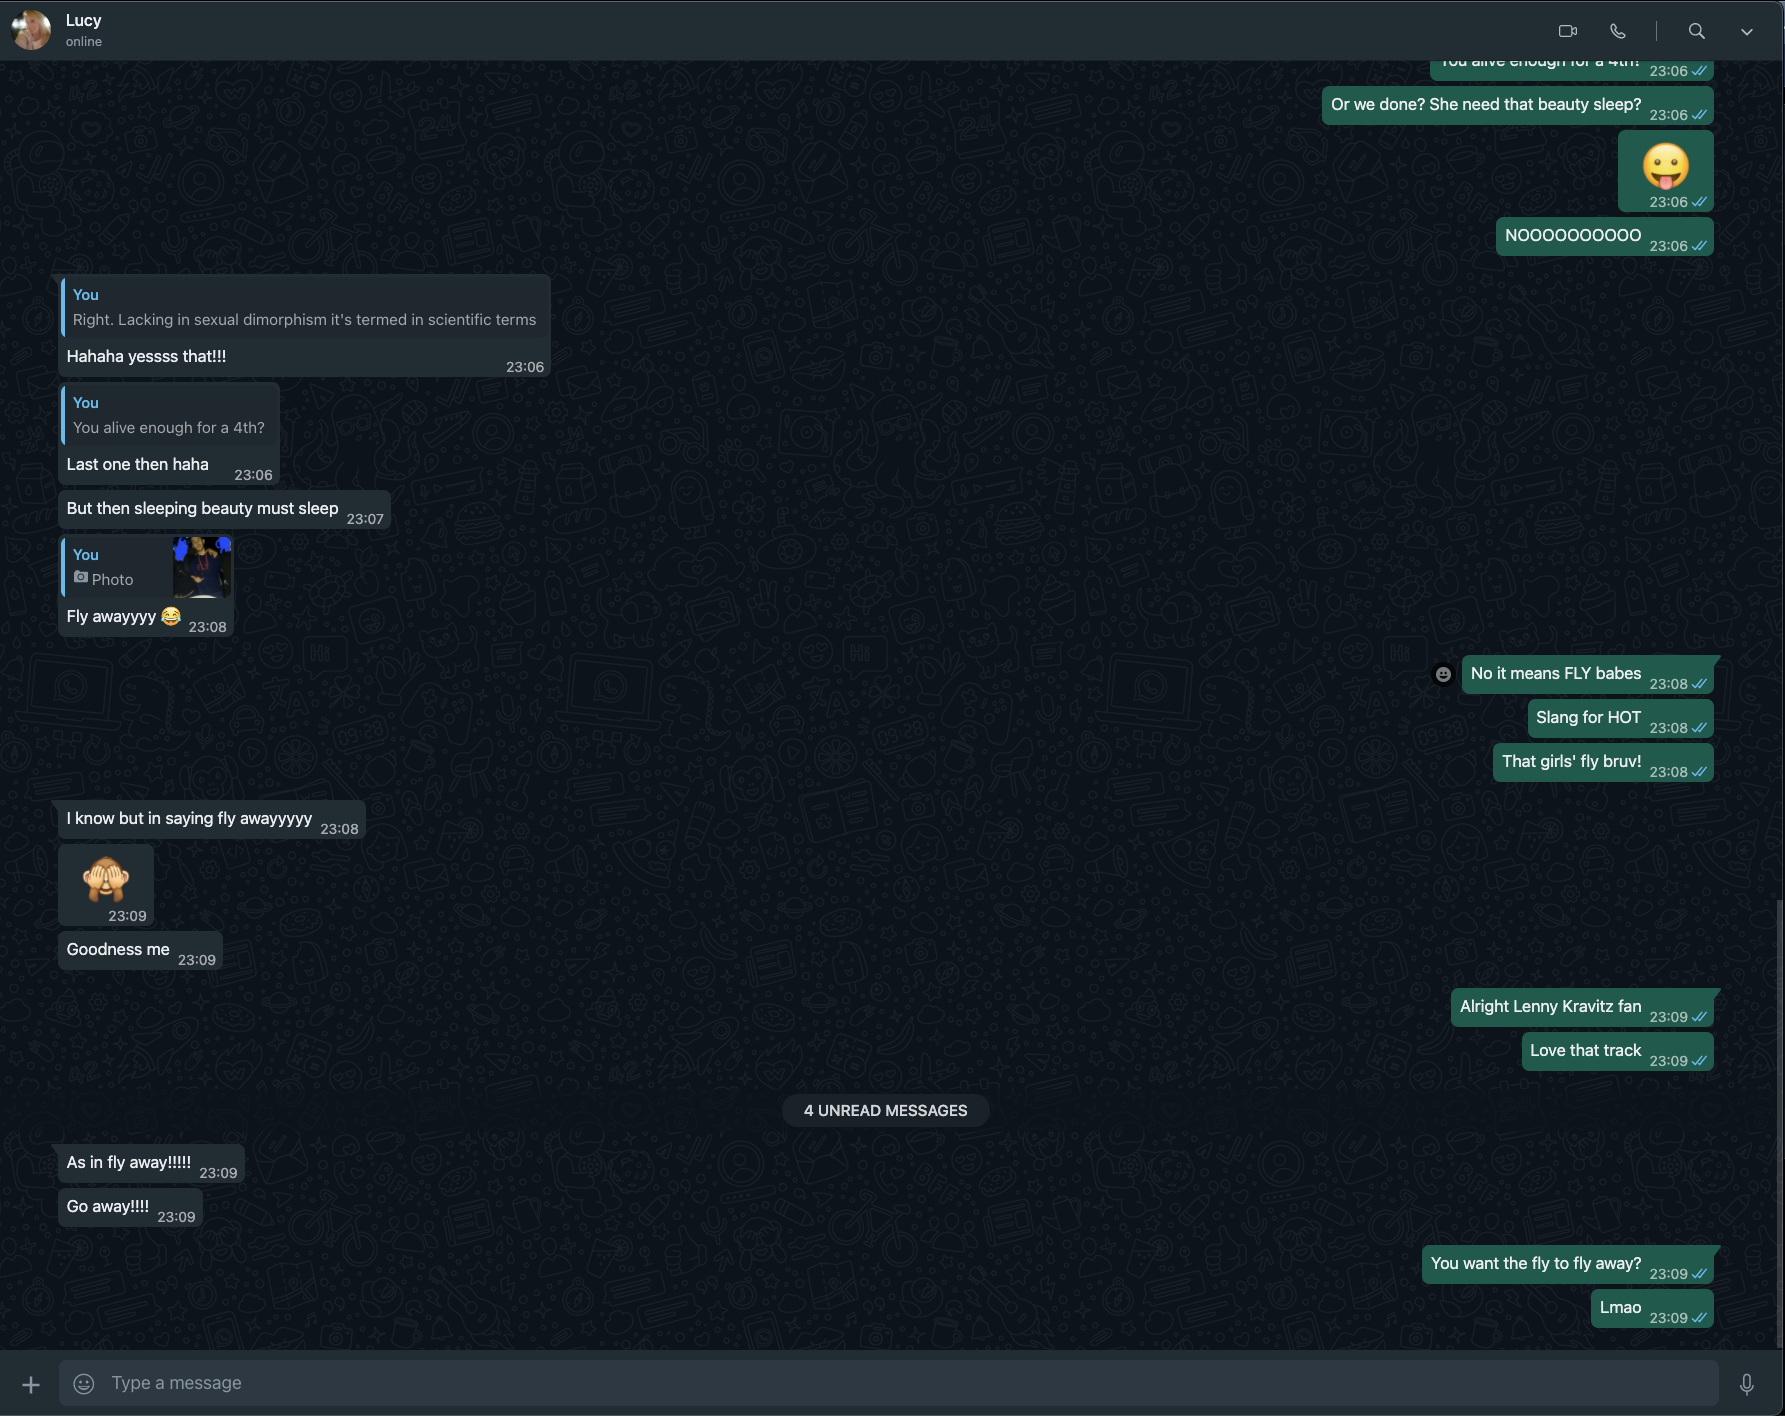Click the 'Go away!!!!' message bubble
This screenshot has width=1785, height=1416.
(108, 1206)
